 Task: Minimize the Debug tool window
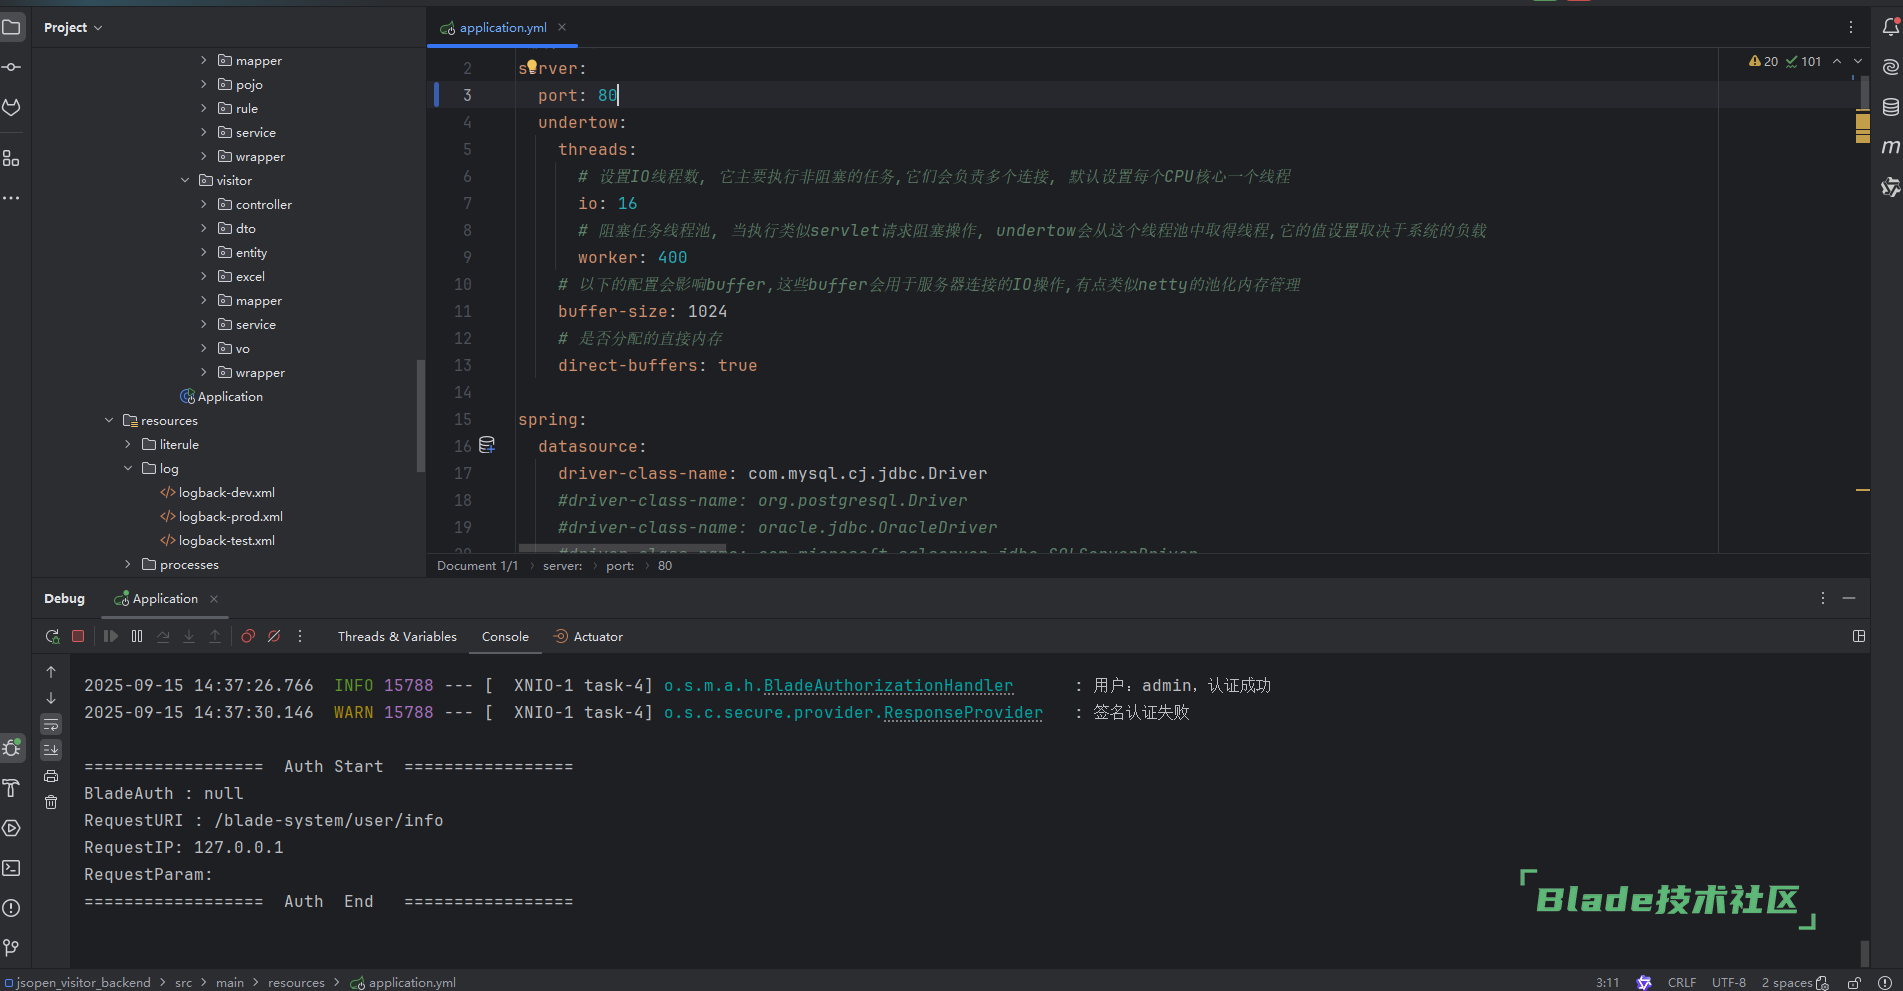pos(1849,598)
